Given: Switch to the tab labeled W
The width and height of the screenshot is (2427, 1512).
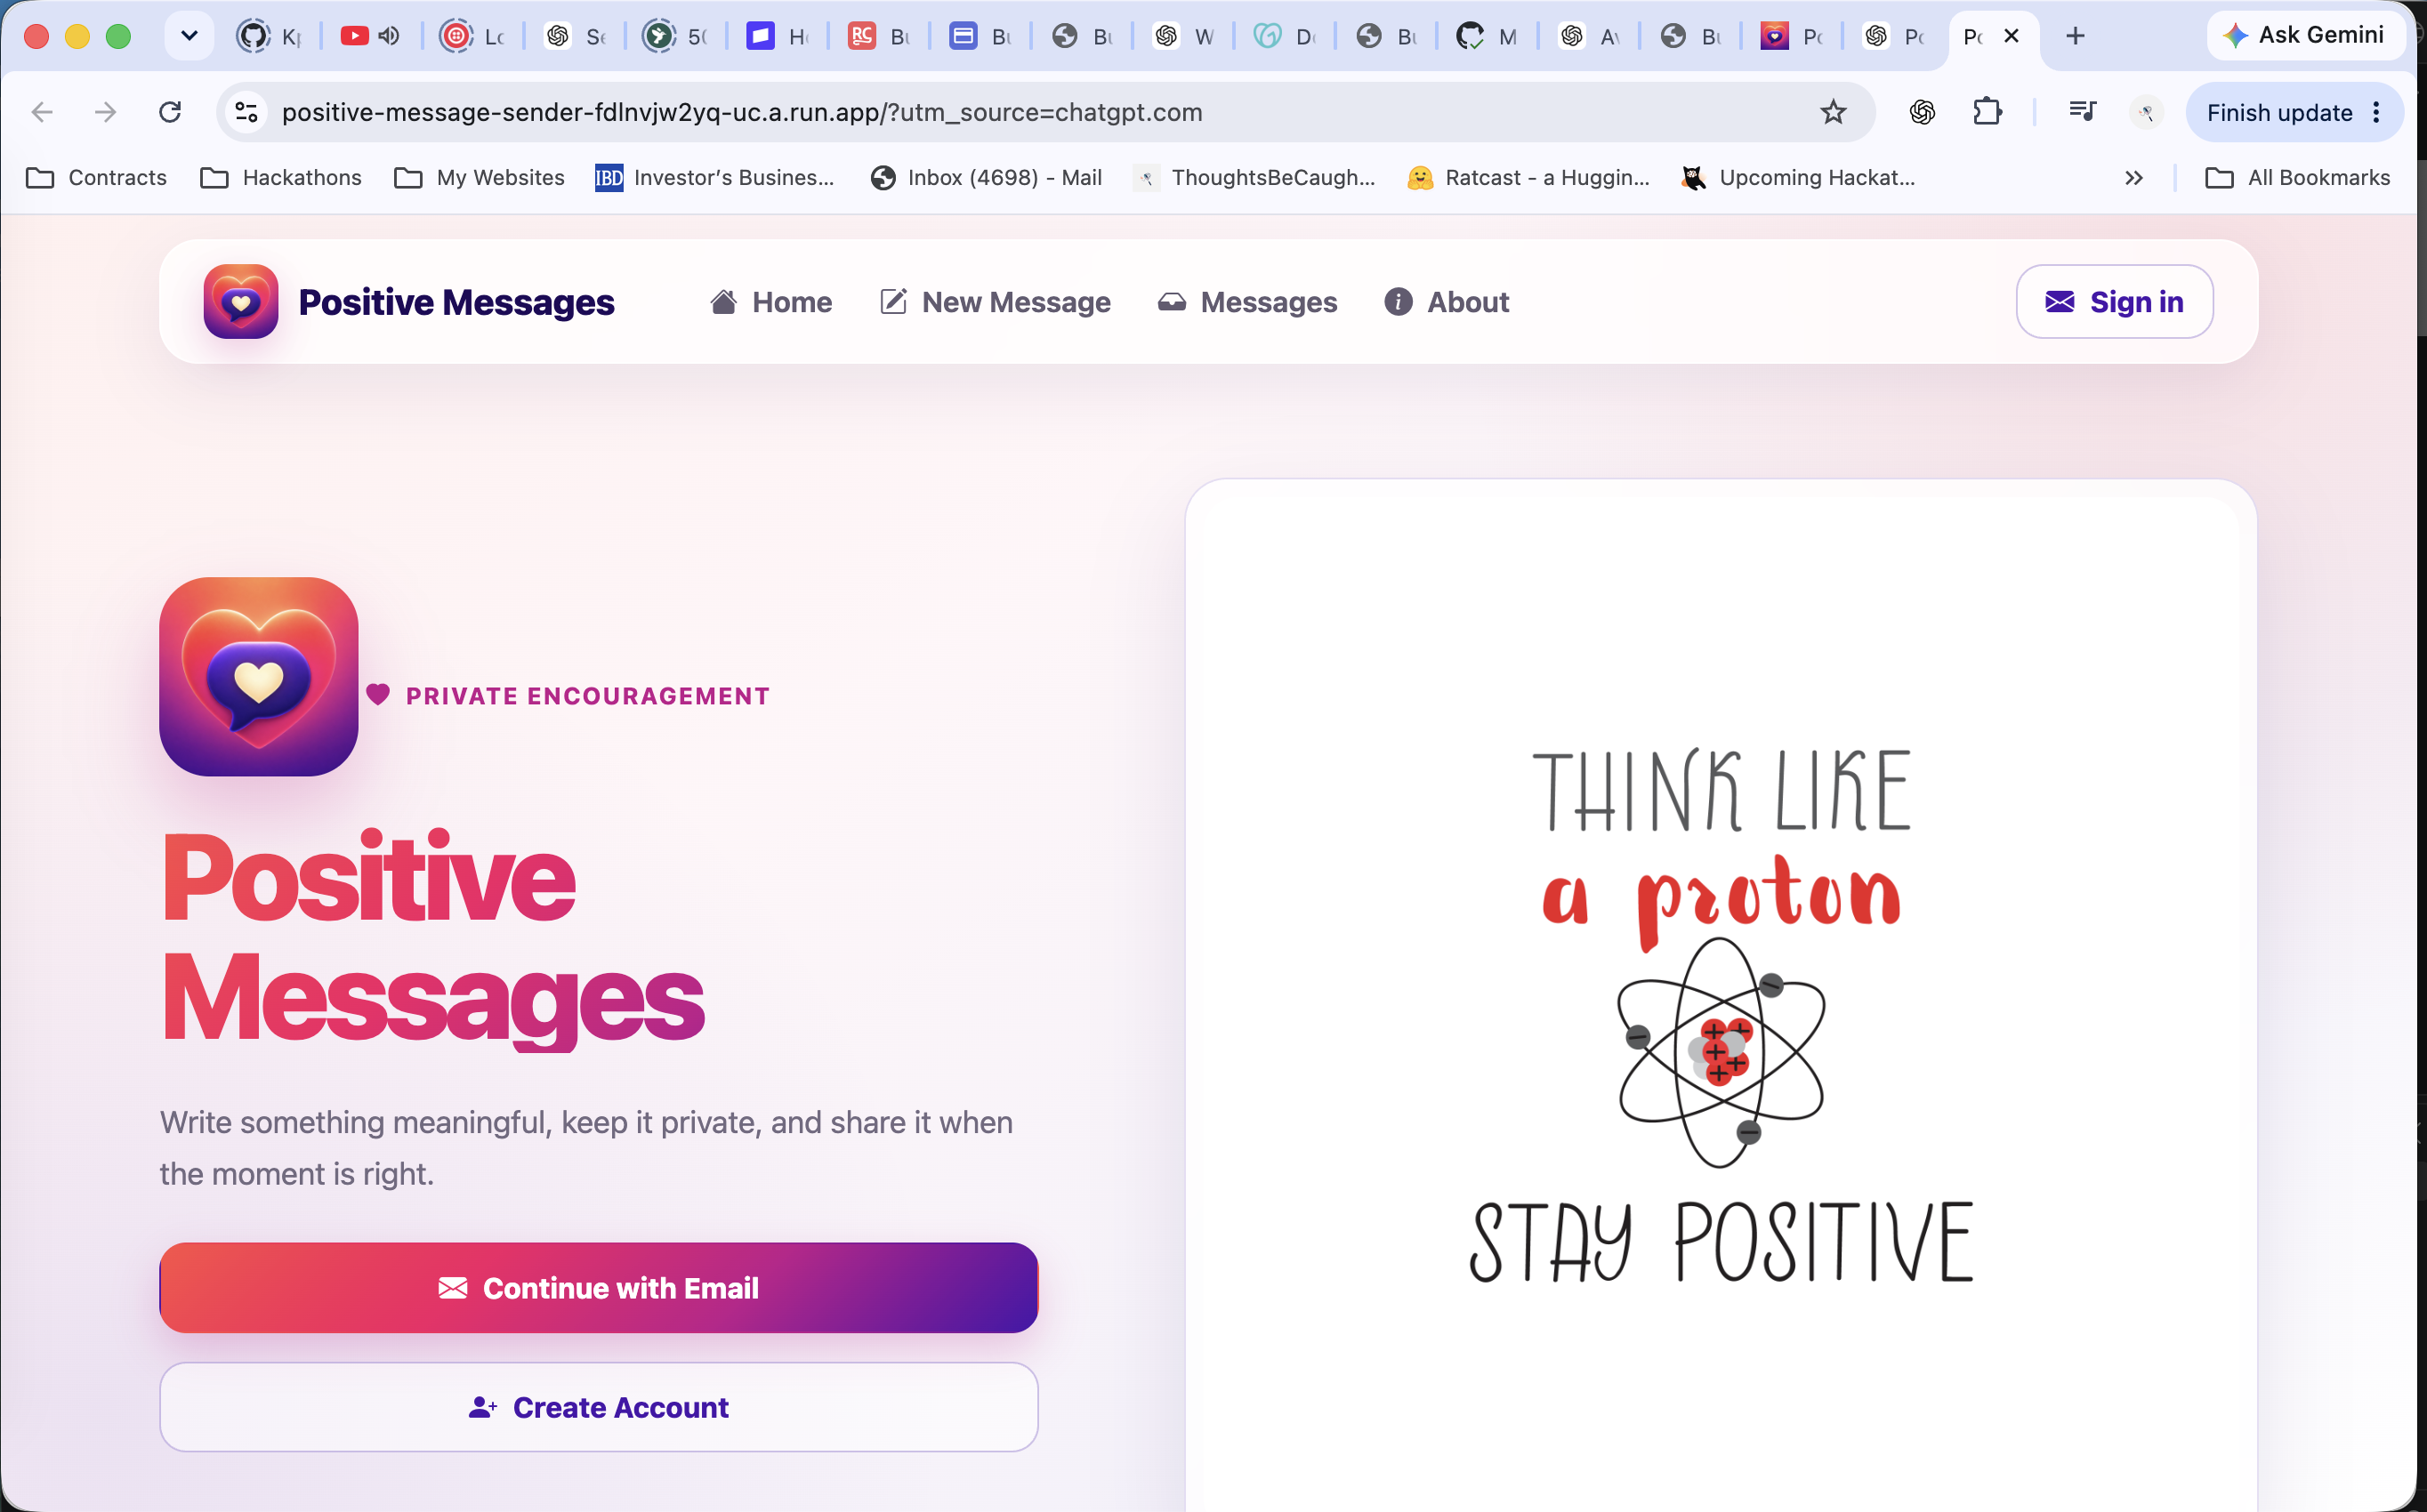Looking at the screenshot, I should pyautogui.click(x=1183, y=36).
